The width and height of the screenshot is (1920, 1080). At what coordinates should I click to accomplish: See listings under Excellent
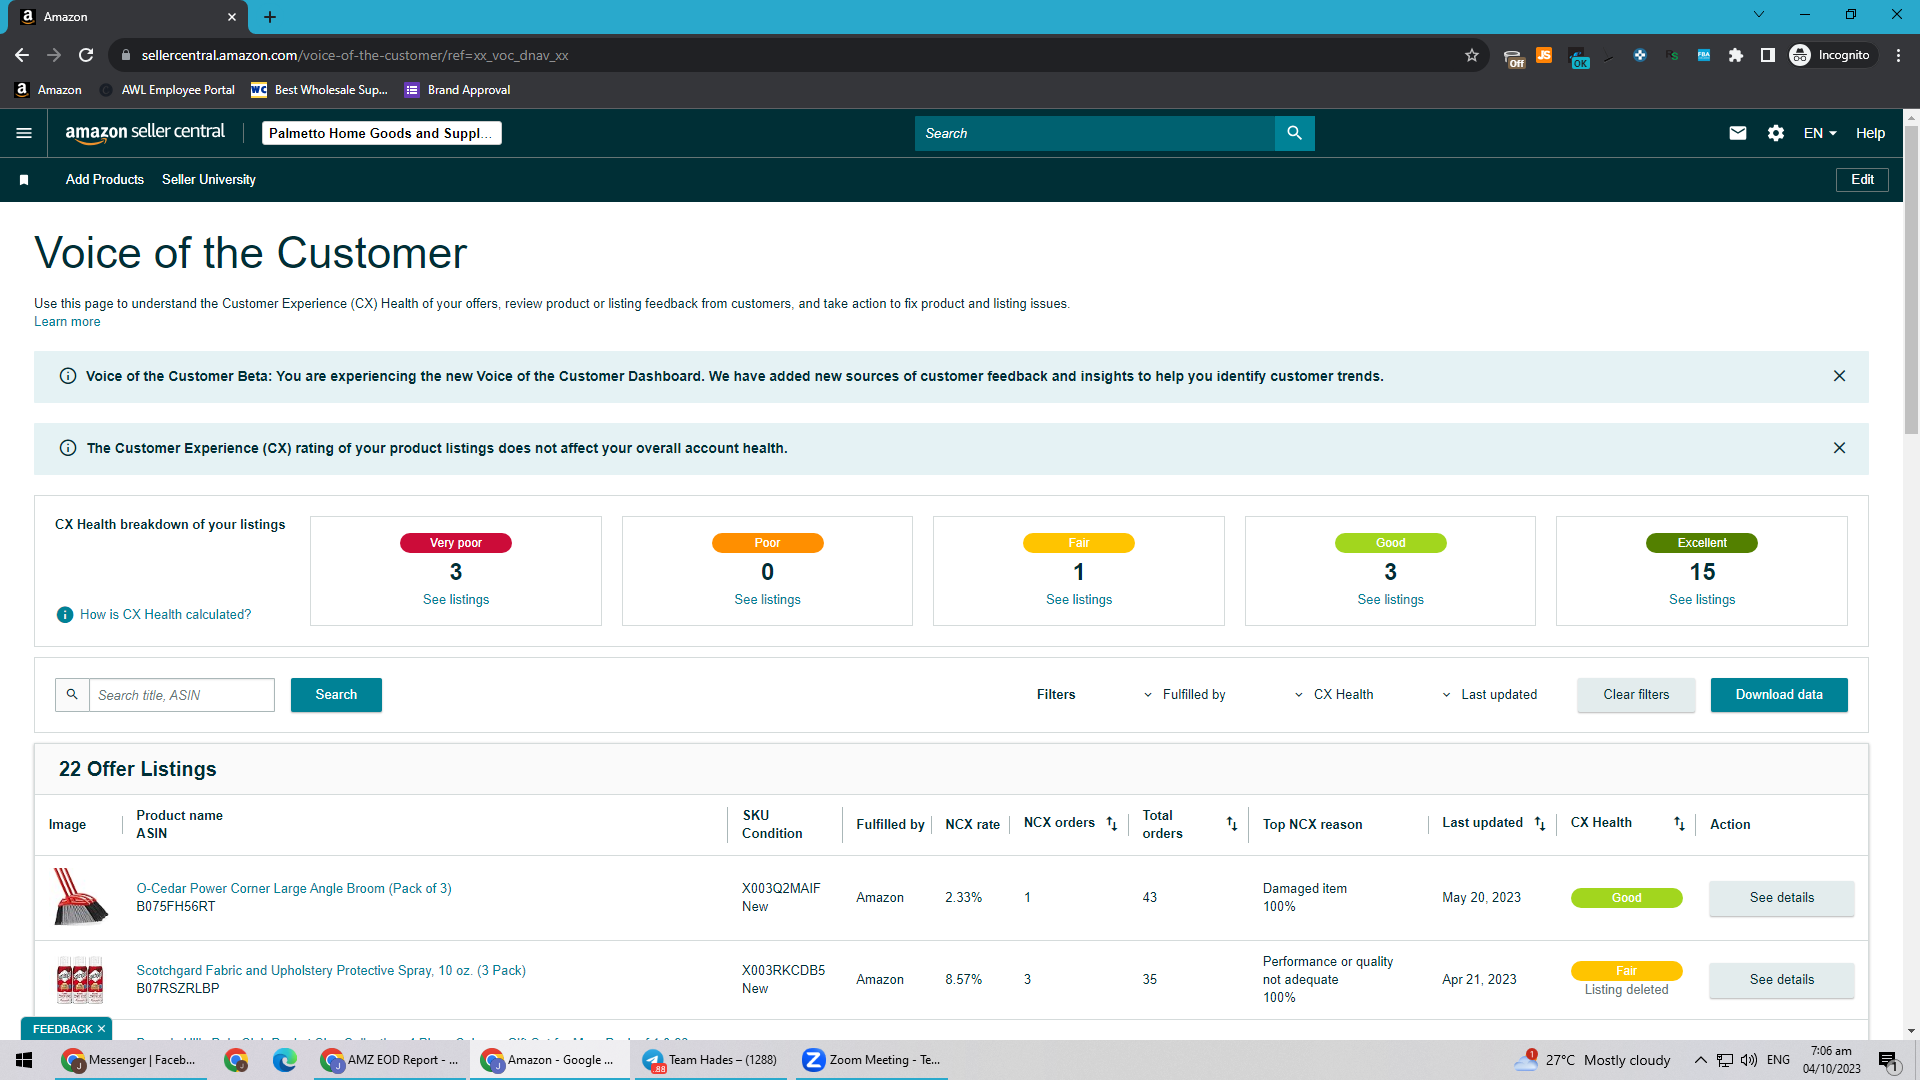(1702, 600)
